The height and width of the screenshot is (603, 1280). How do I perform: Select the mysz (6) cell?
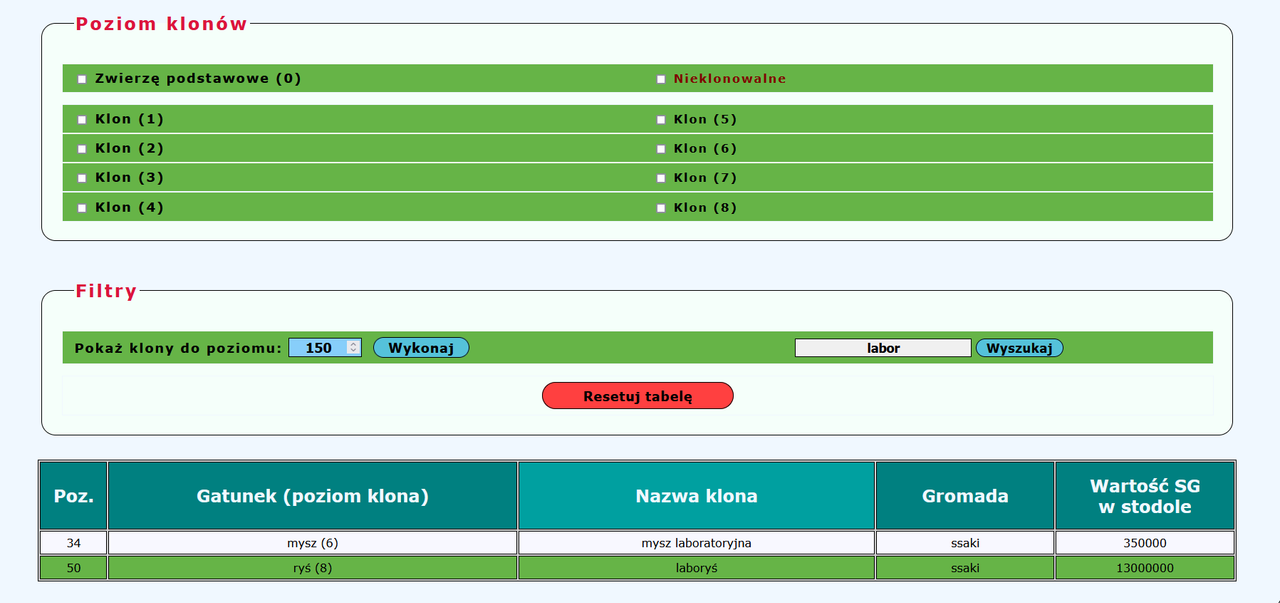click(x=313, y=543)
